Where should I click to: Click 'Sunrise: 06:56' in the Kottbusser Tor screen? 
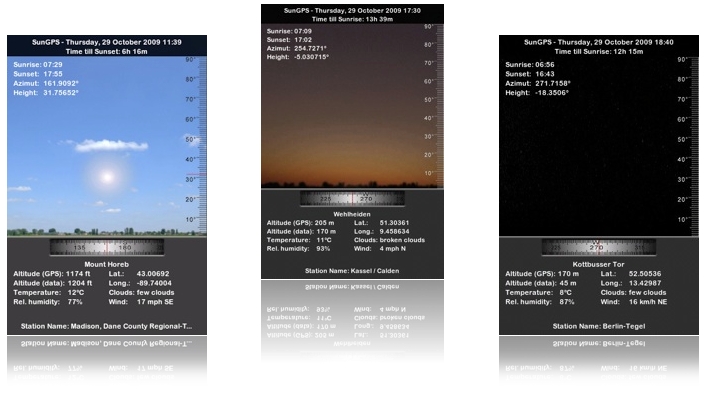click(530, 65)
